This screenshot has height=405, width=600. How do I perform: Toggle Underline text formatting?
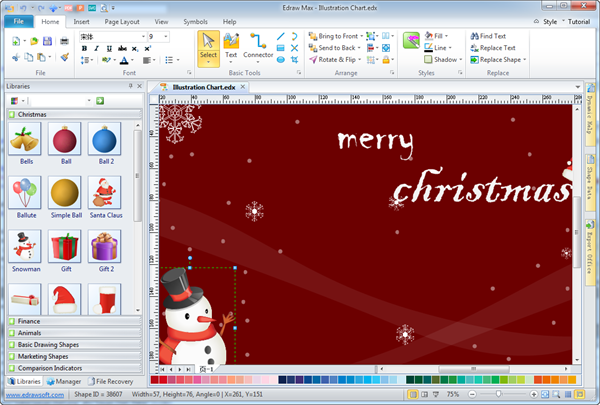[x=109, y=49]
